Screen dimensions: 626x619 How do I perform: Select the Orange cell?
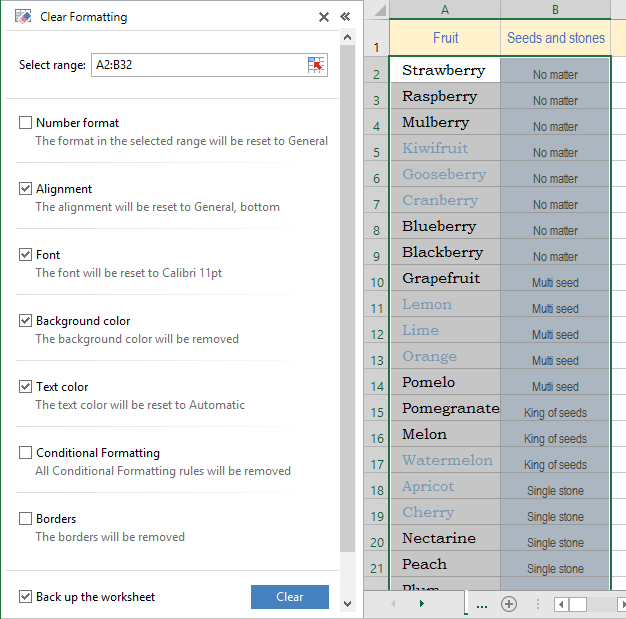[x=445, y=356]
